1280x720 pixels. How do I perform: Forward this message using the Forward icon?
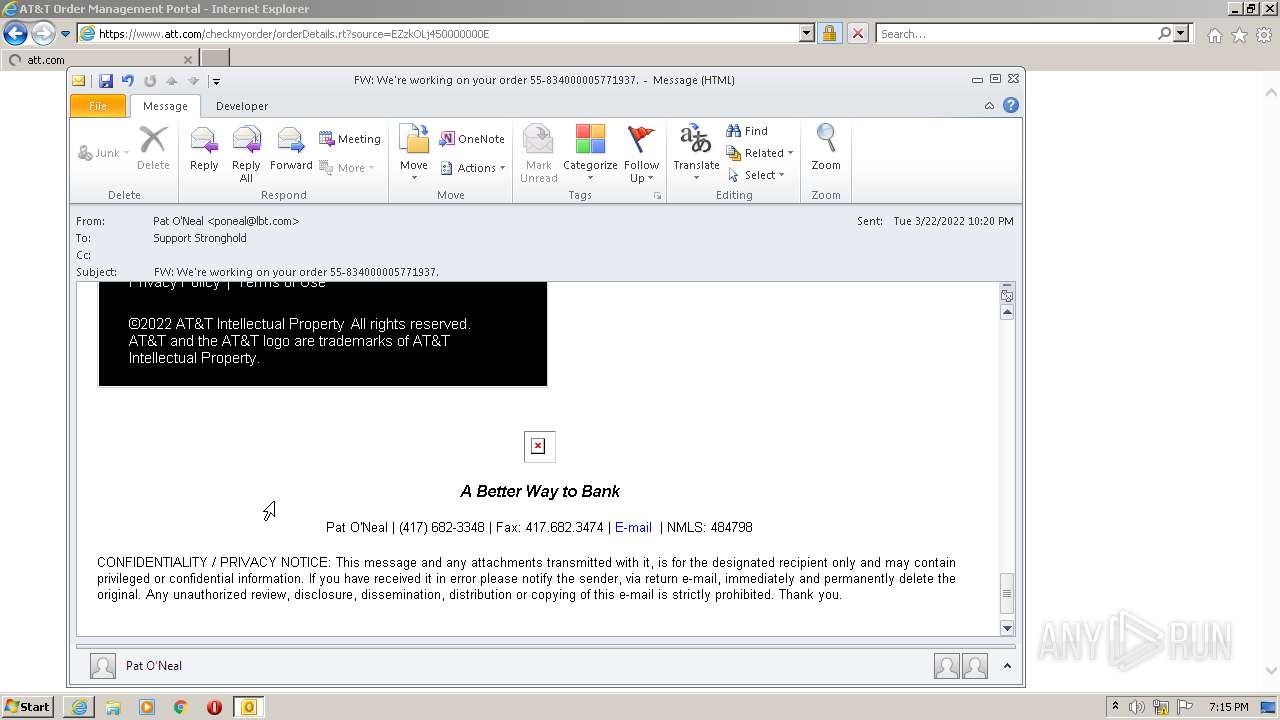pyautogui.click(x=291, y=149)
